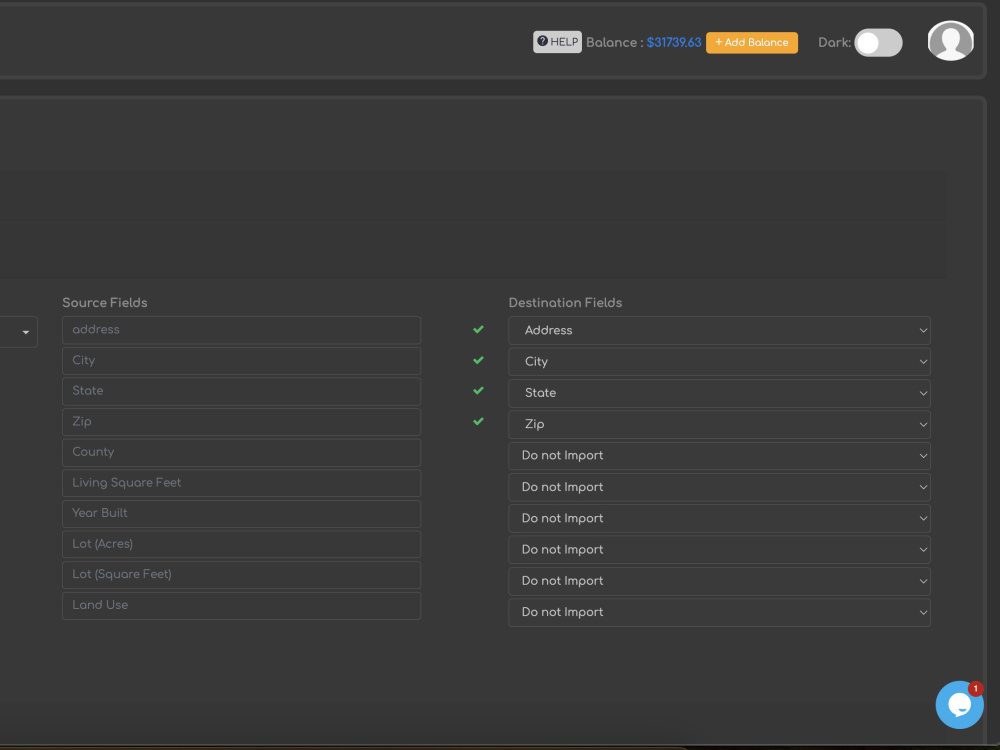Open destination dropdown for Lot (Square Feet)
Screen dimensions: 1000x750
719,580
